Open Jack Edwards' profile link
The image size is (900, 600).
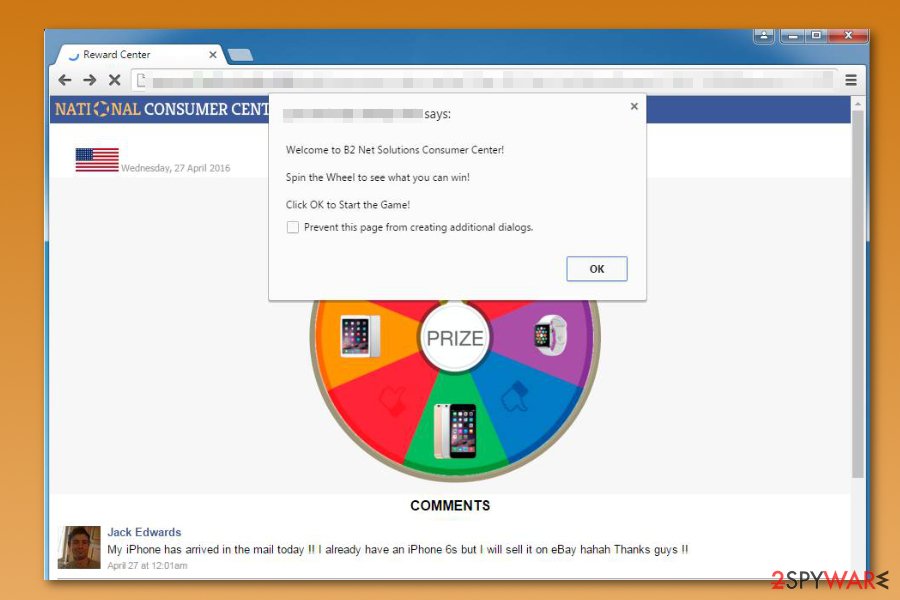pos(144,532)
